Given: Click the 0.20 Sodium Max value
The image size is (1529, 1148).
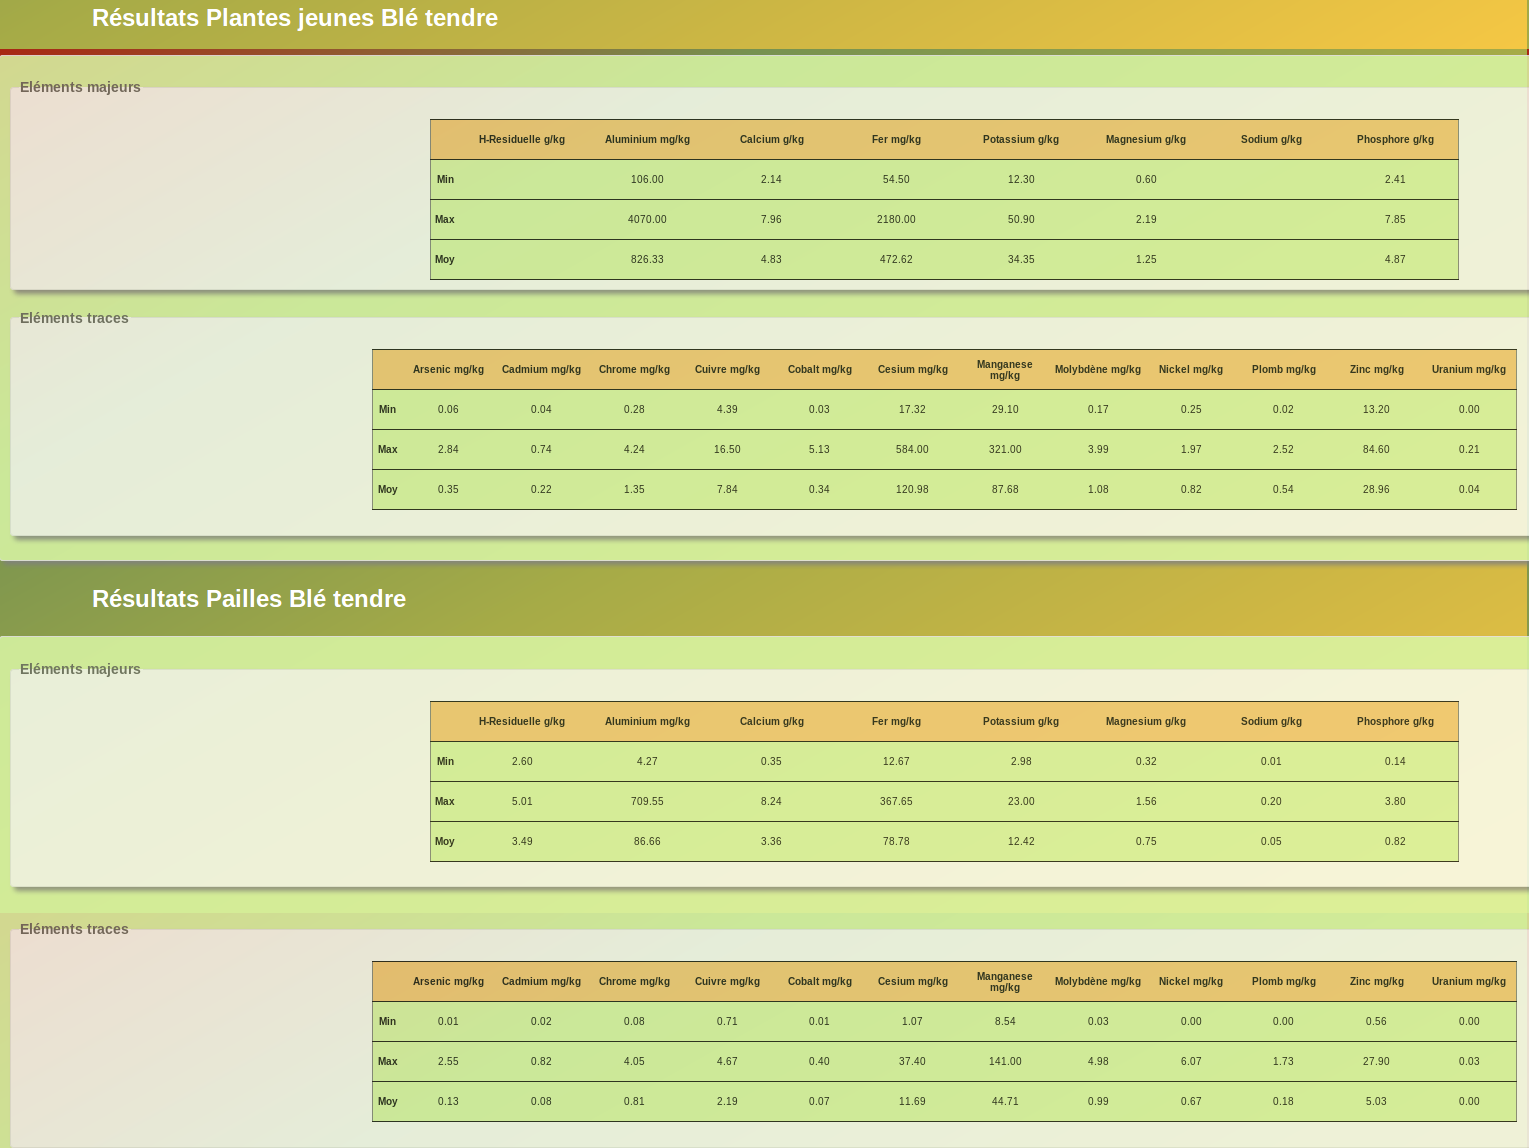Looking at the screenshot, I should coord(1271,801).
